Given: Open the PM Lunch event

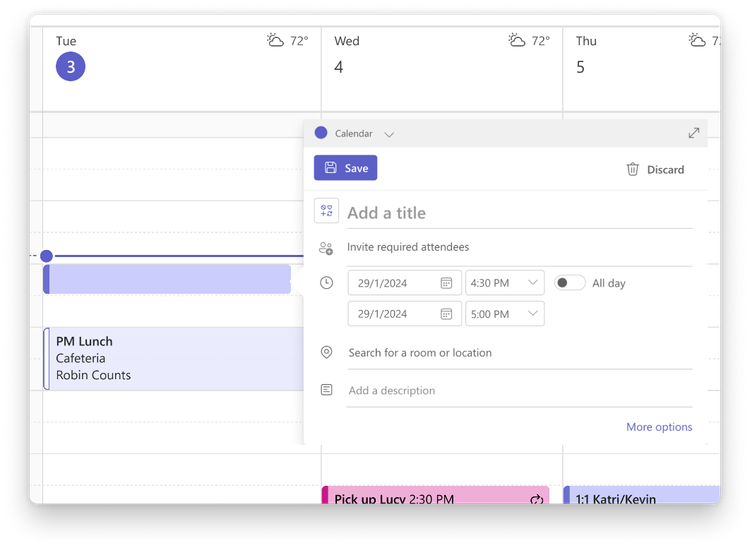Looking at the screenshot, I should point(173,359).
